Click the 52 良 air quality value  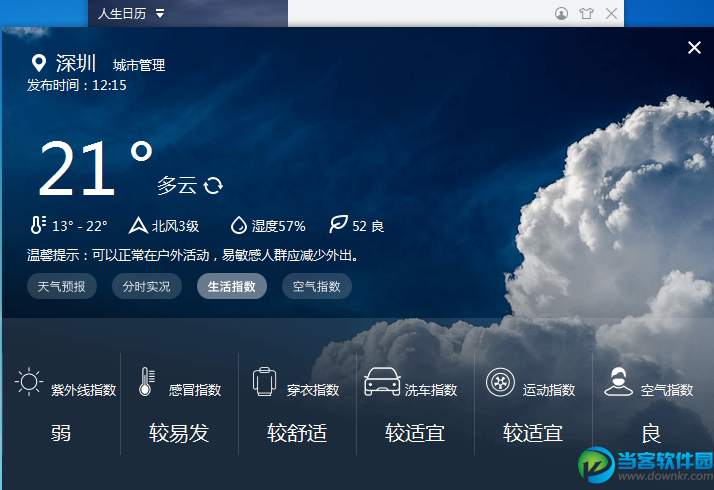[x=368, y=226]
